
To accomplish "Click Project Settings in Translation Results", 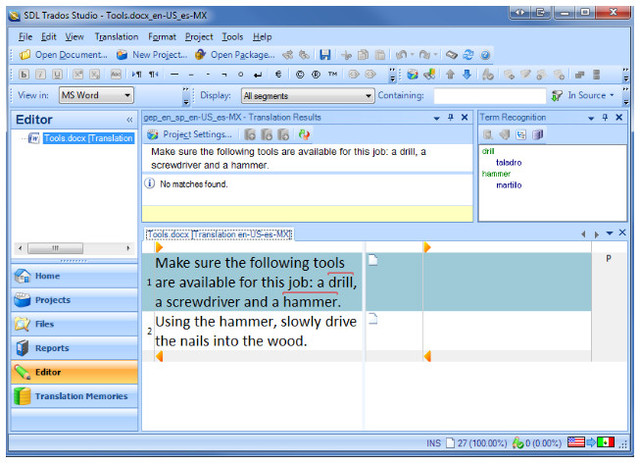I will (190, 134).
